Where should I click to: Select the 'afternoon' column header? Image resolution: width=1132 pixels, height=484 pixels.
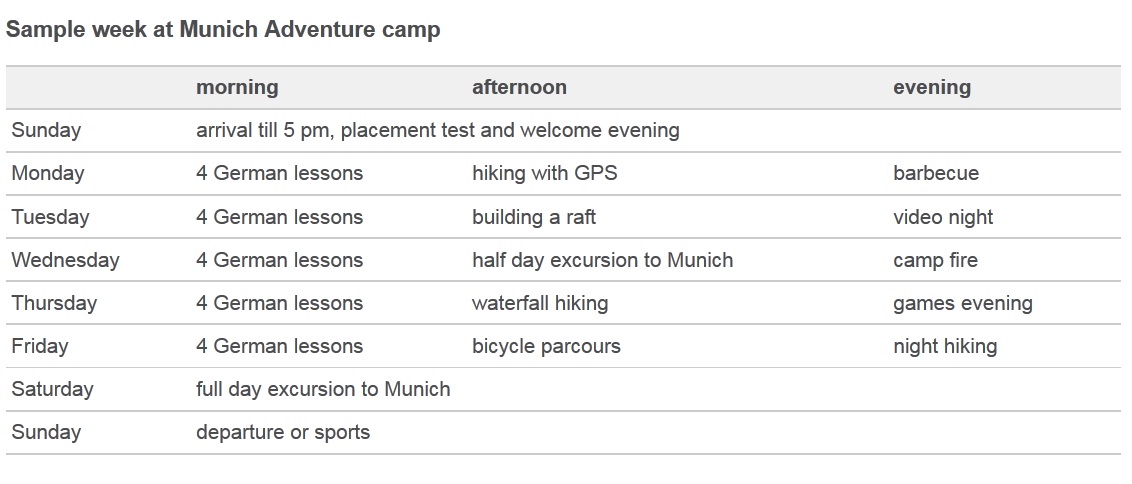[519, 87]
